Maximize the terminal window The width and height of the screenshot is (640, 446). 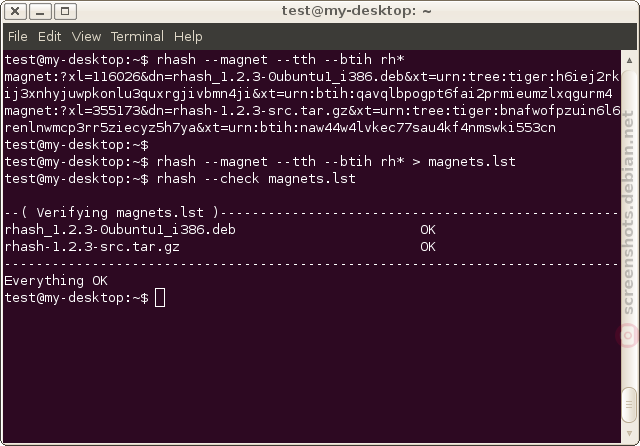point(65,11)
